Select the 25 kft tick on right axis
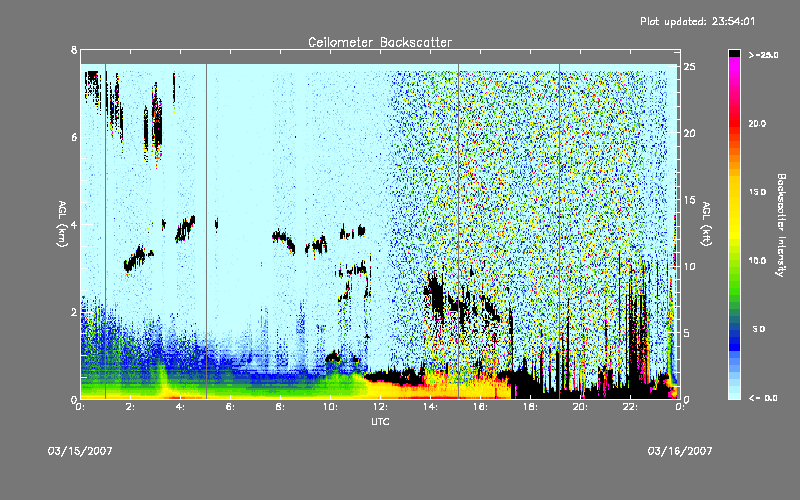This screenshot has width=800, height=500. pyautogui.click(x=689, y=67)
